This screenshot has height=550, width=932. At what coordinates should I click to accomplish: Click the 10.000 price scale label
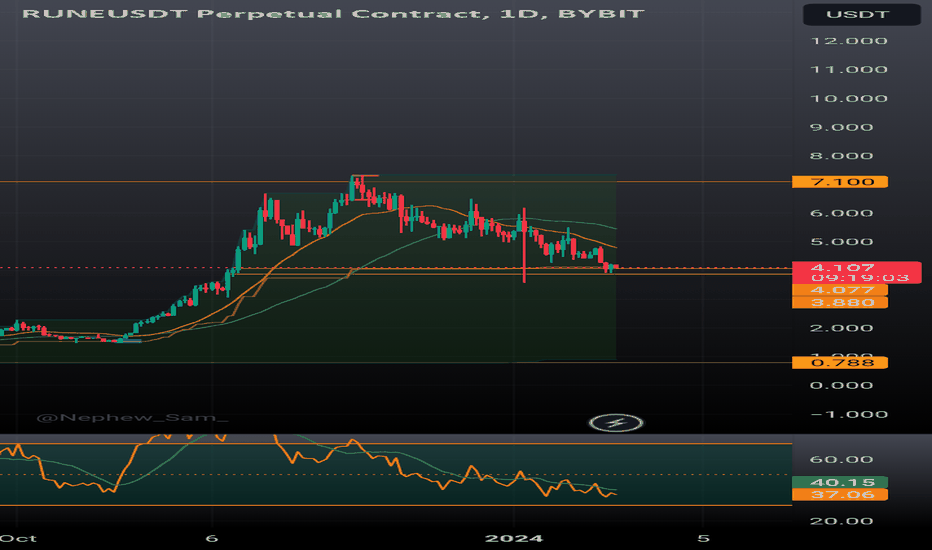tap(849, 99)
